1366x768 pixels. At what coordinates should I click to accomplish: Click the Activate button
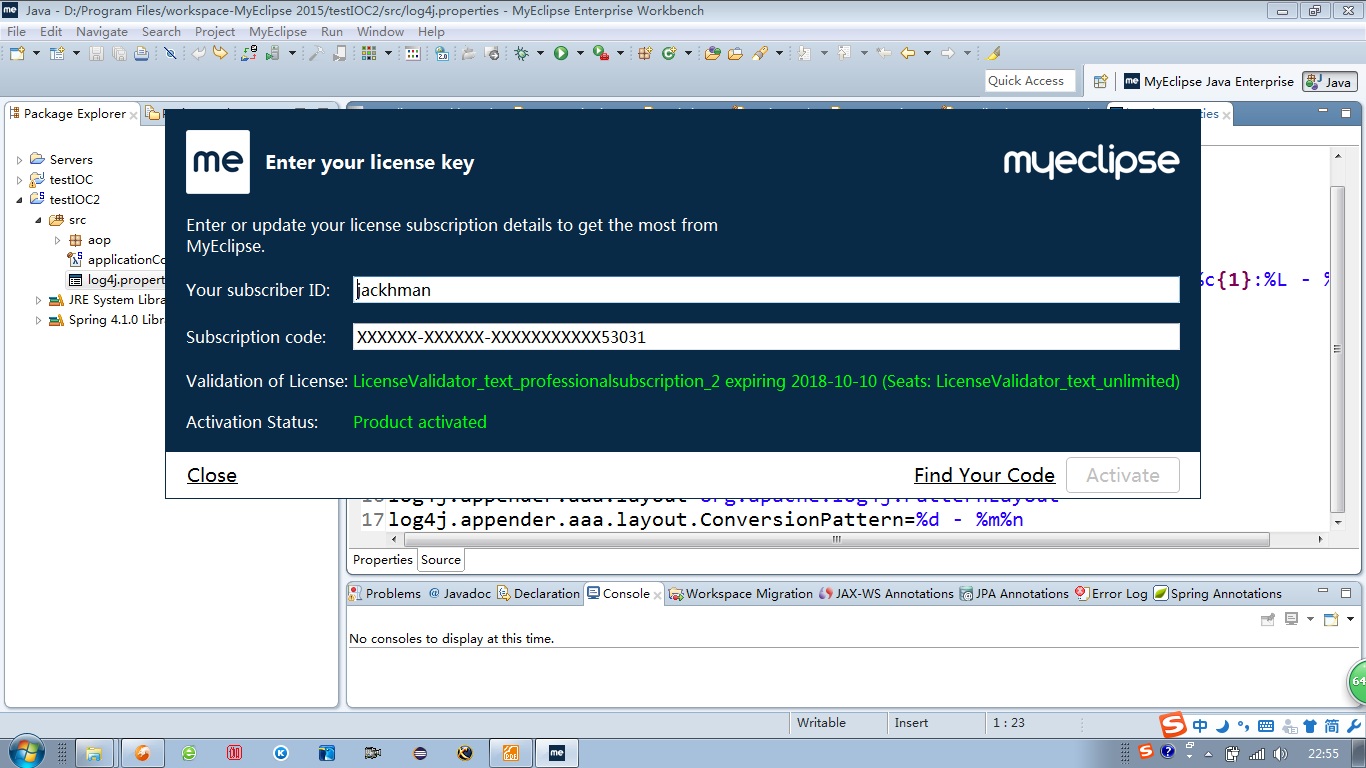pos(1123,475)
